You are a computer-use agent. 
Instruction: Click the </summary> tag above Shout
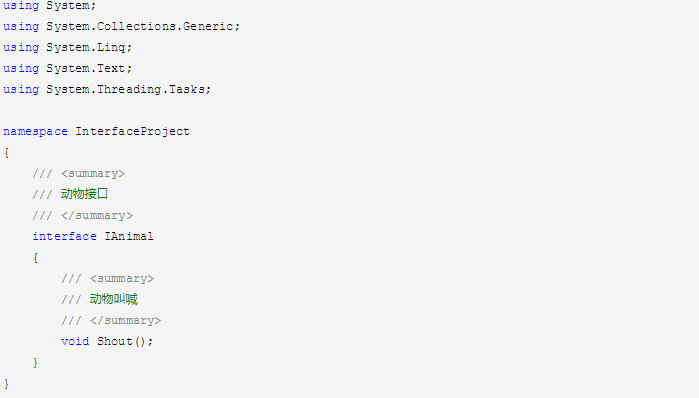point(125,320)
